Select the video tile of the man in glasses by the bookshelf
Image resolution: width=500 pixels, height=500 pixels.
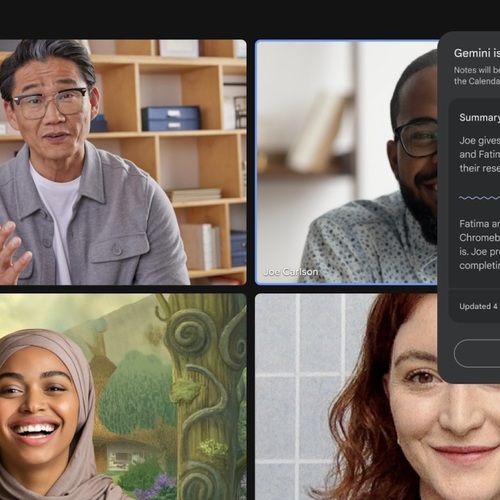[123, 162]
